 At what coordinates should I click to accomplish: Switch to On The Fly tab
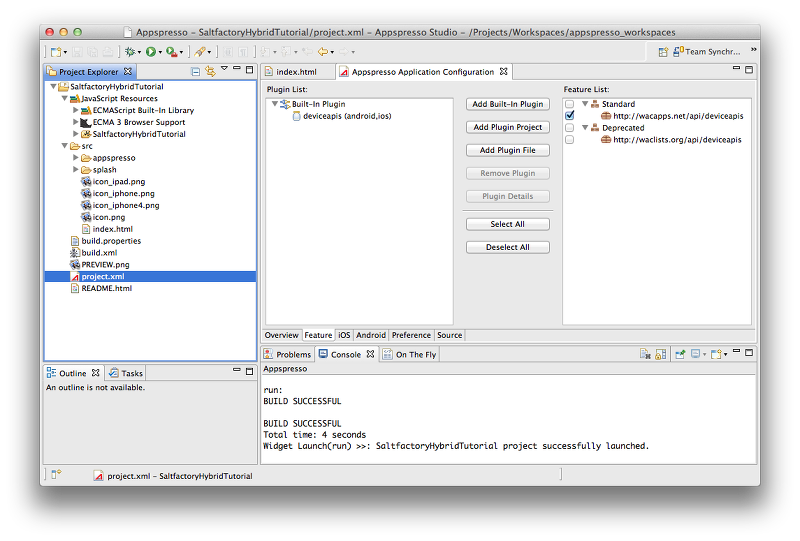click(410, 354)
